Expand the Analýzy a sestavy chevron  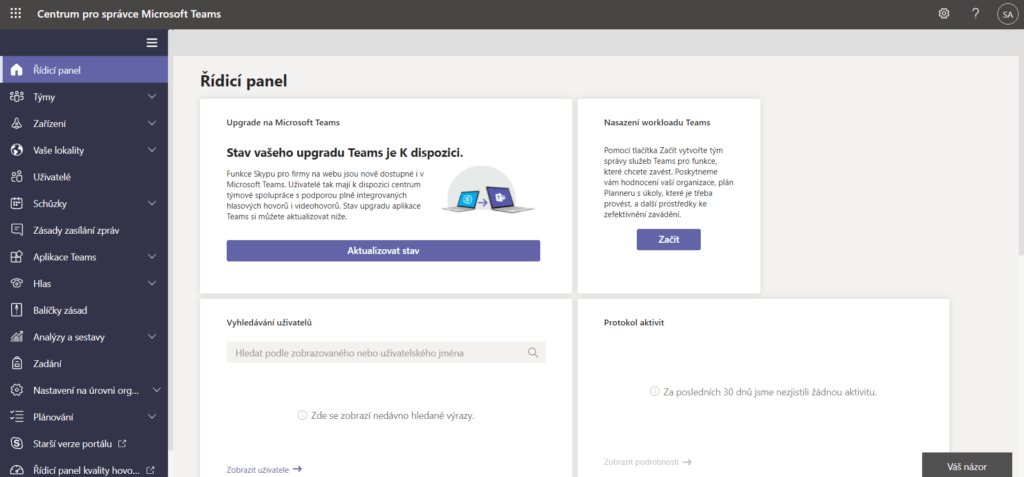(152, 337)
